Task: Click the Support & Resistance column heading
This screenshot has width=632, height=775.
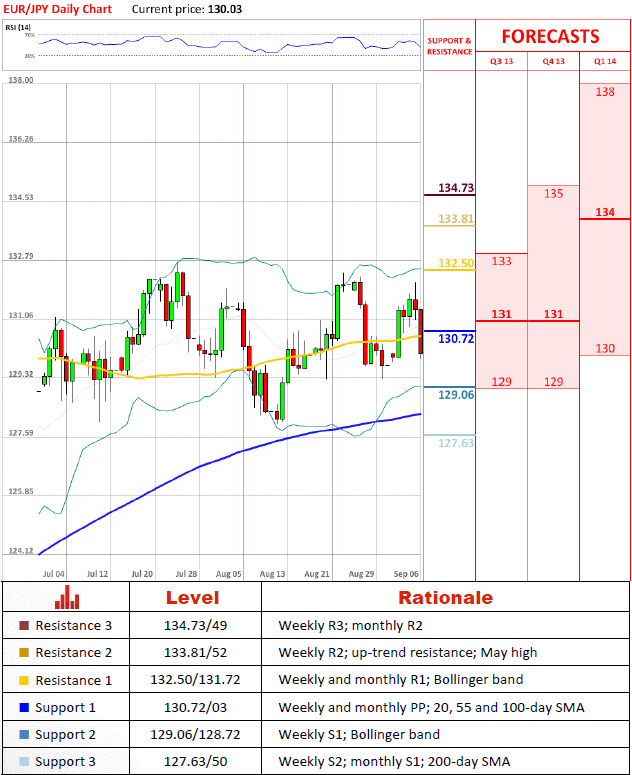Action: [x=449, y=46]
